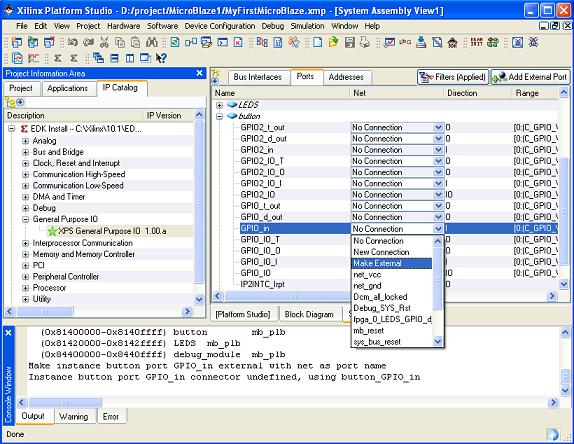Click the open folder toolbar icon
Image resolution: width=574 pixels, height=444 pixels.
(333, 42)
